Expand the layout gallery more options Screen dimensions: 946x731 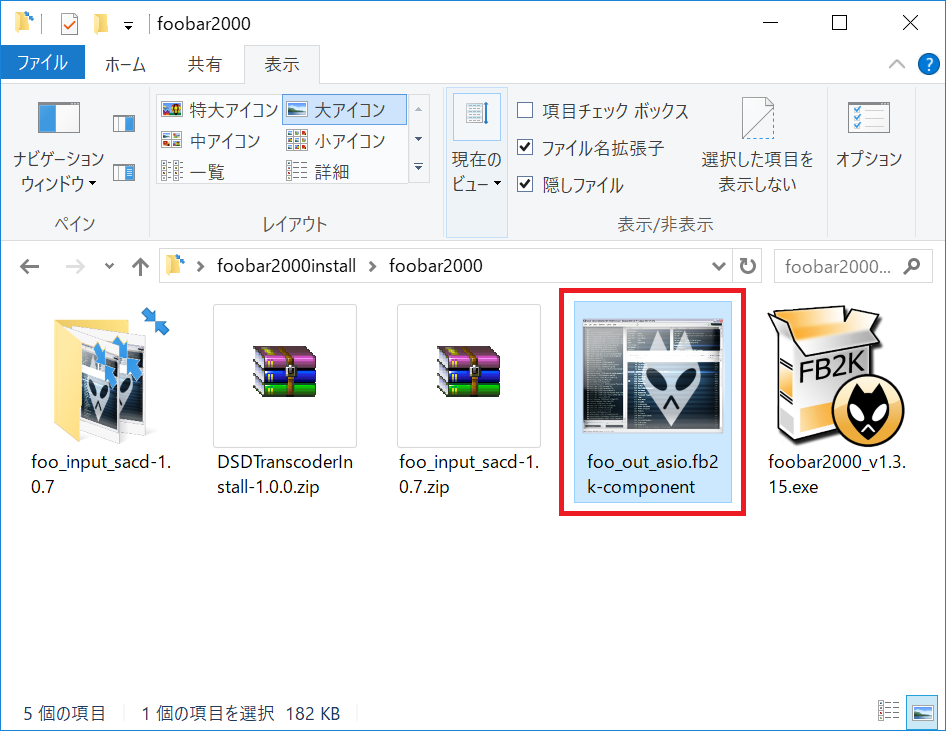418,167
